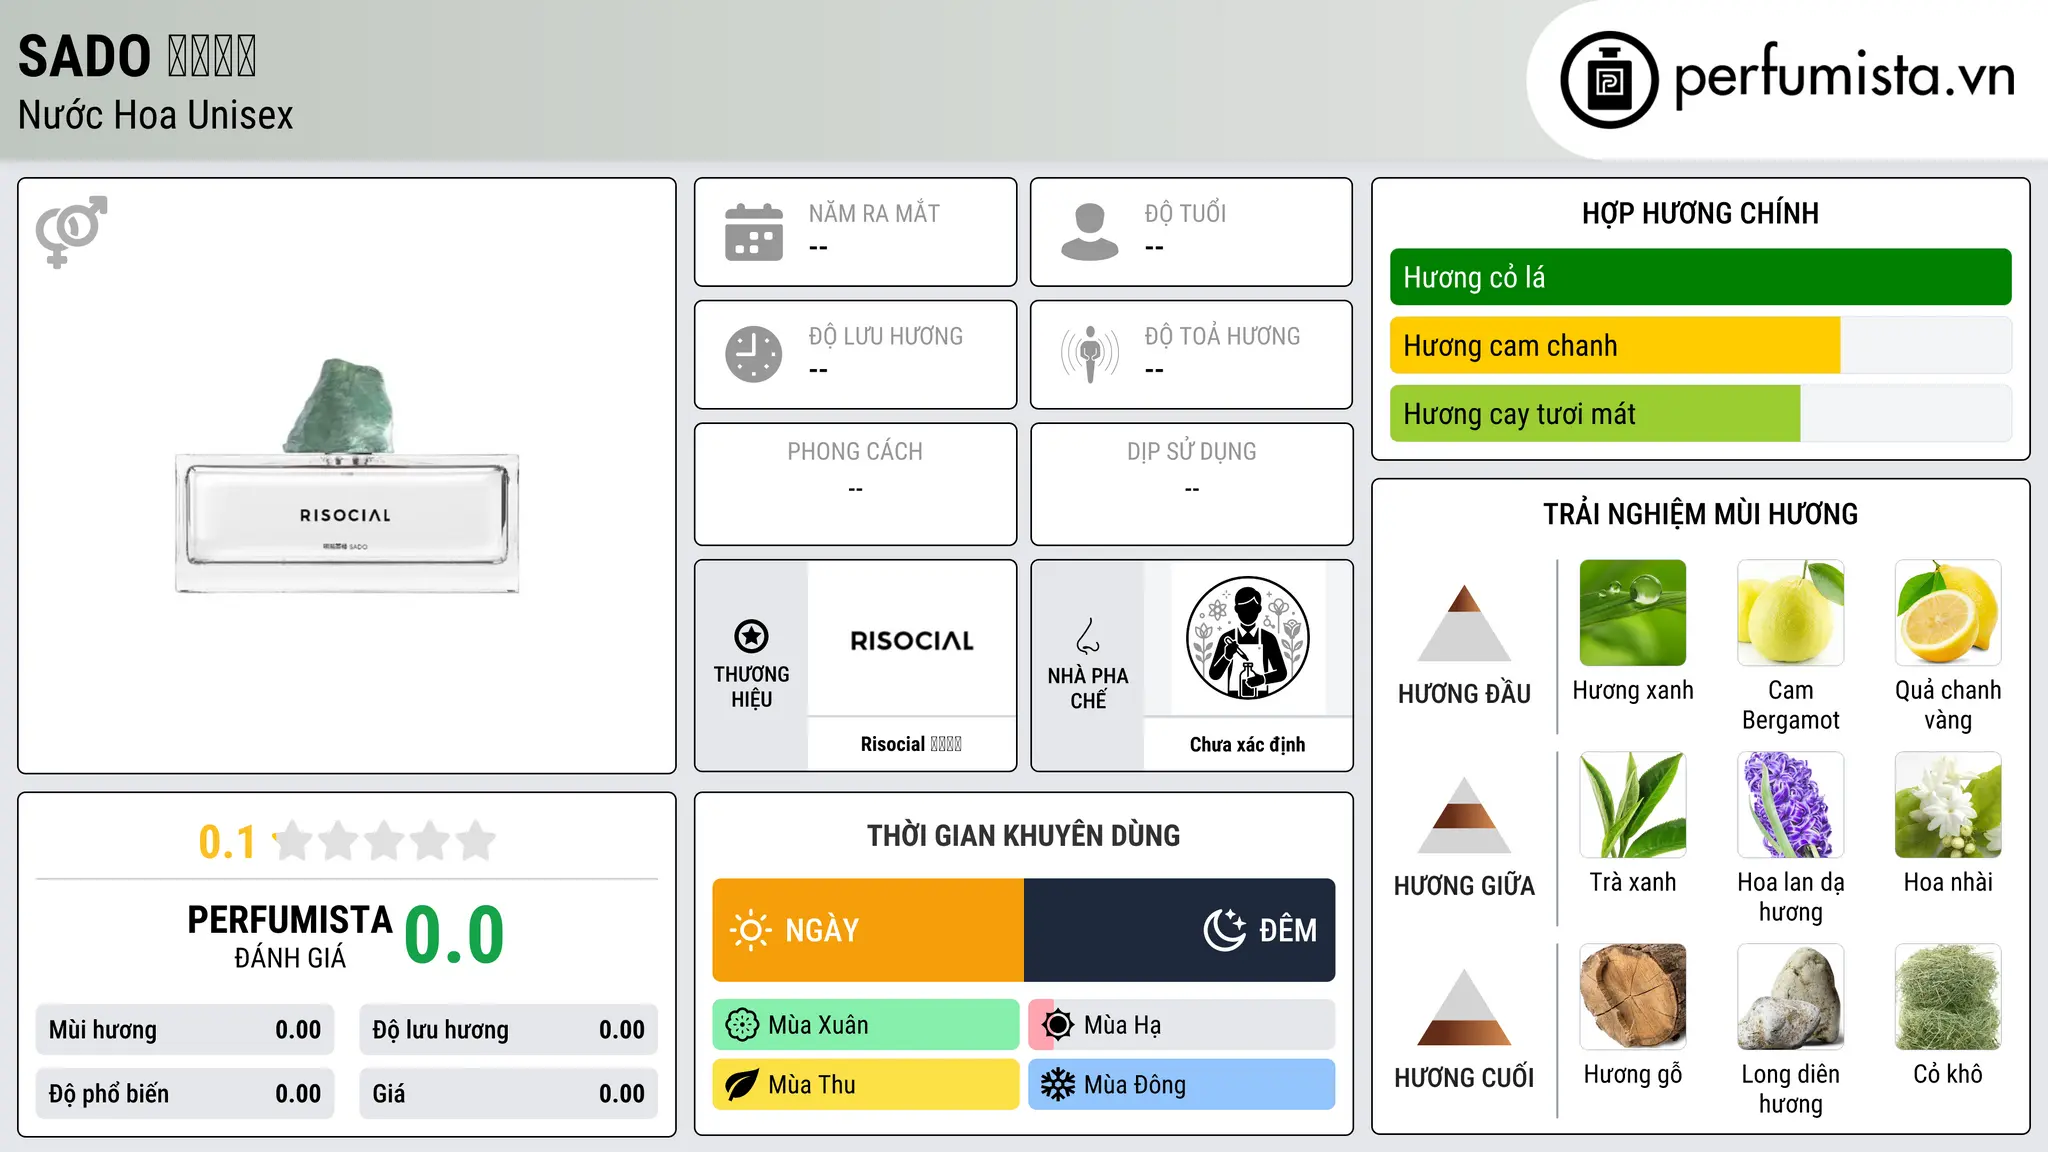Open the Risocial perfume bottle image
Viewport: 2048px width, 1152px height.
pyautogui.click(x=347, y=476)
